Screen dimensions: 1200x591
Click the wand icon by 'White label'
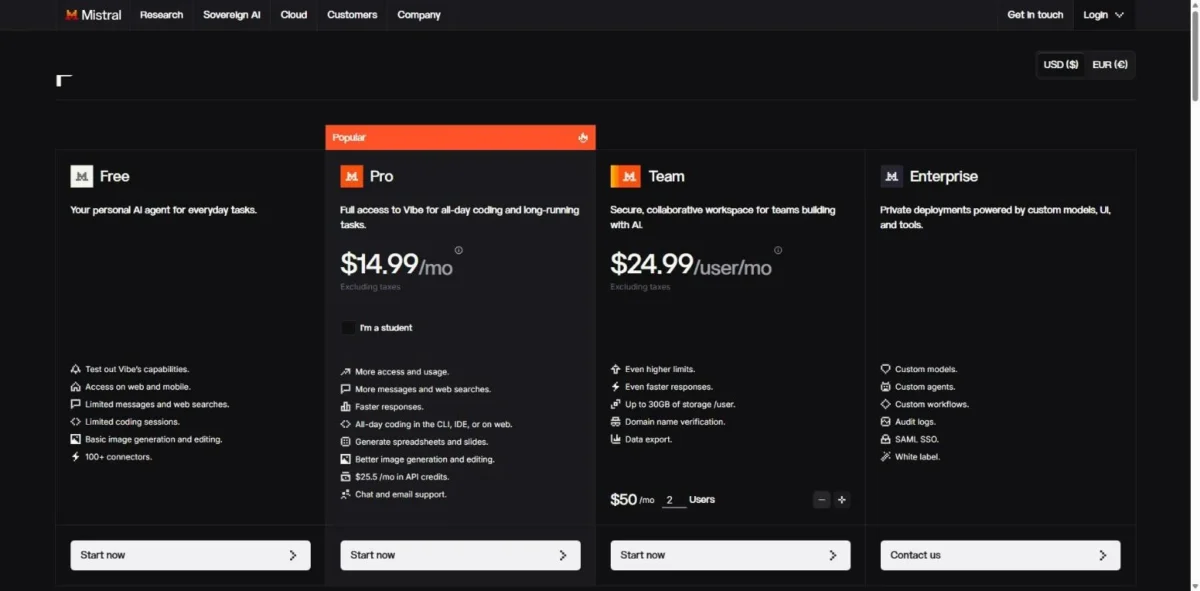click(x=886, y=457)
